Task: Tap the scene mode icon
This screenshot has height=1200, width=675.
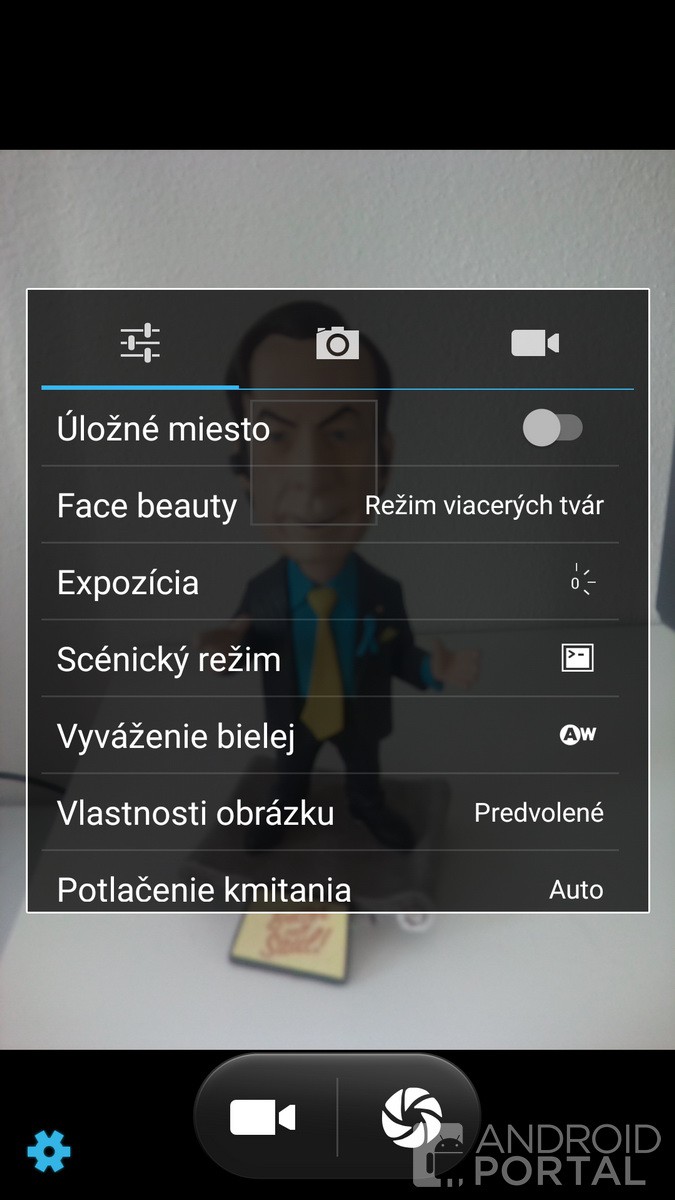Action: 577,658
